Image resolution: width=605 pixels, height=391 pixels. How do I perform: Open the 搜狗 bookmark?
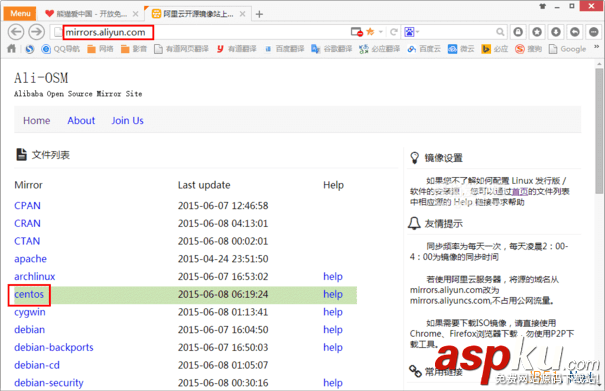pyautogui.click(x=529, y=49)
